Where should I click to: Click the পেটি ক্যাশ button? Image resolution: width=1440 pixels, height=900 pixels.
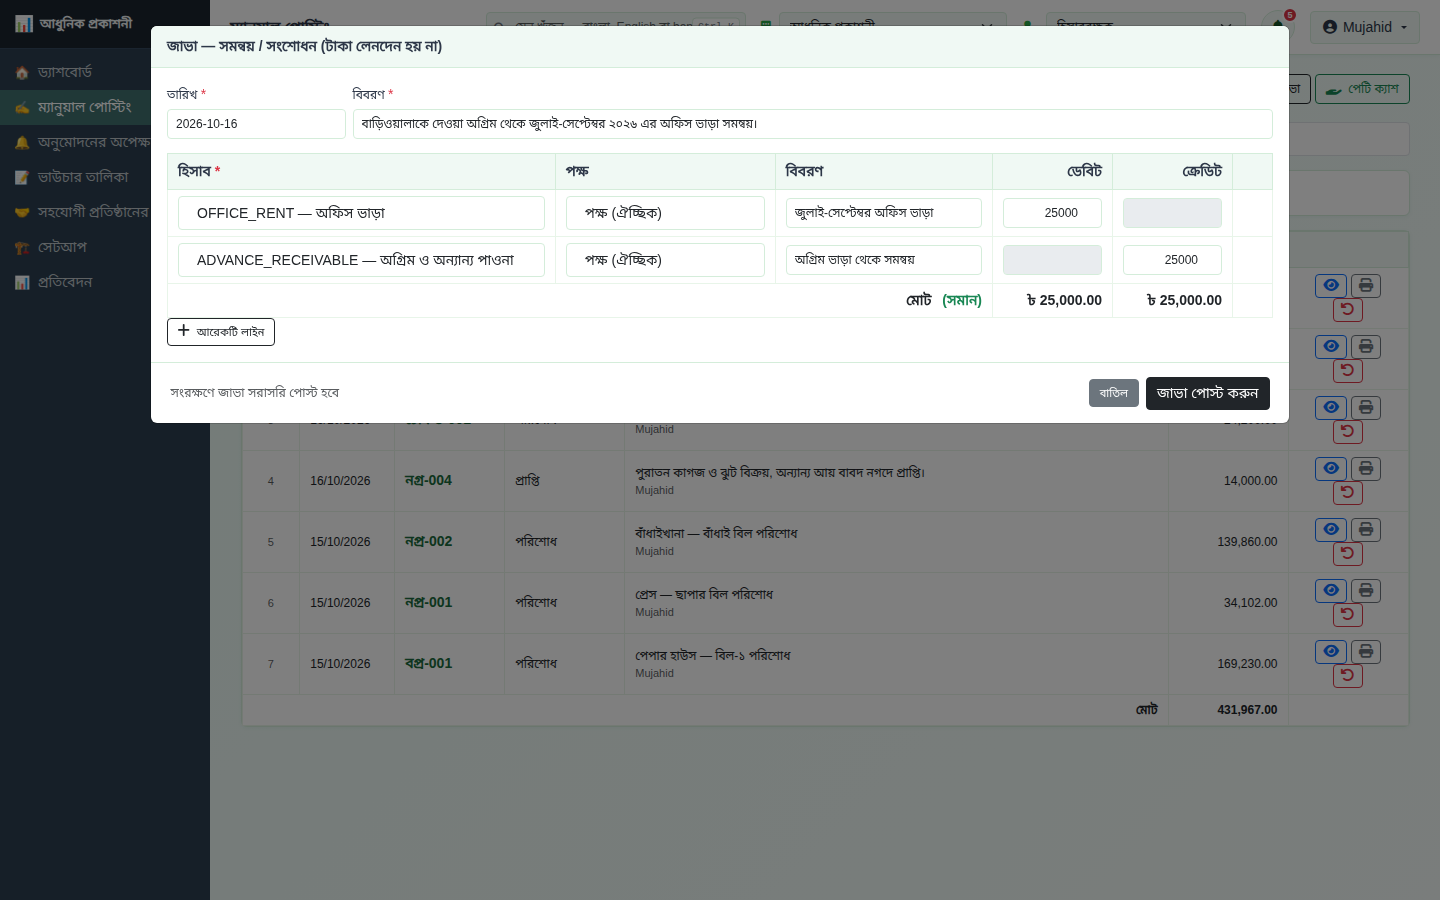click(x=1362, y=89)
